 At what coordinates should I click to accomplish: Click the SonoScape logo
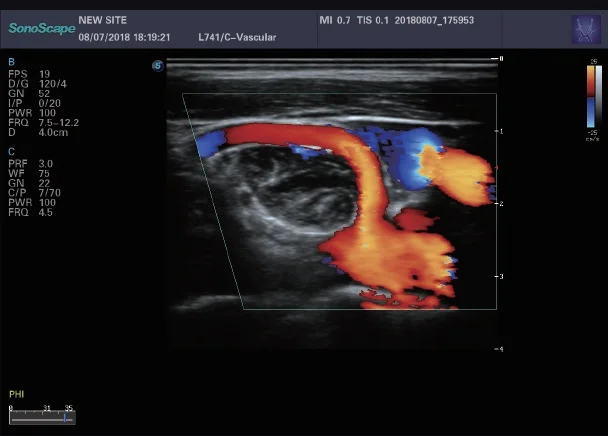click(41, 28)
